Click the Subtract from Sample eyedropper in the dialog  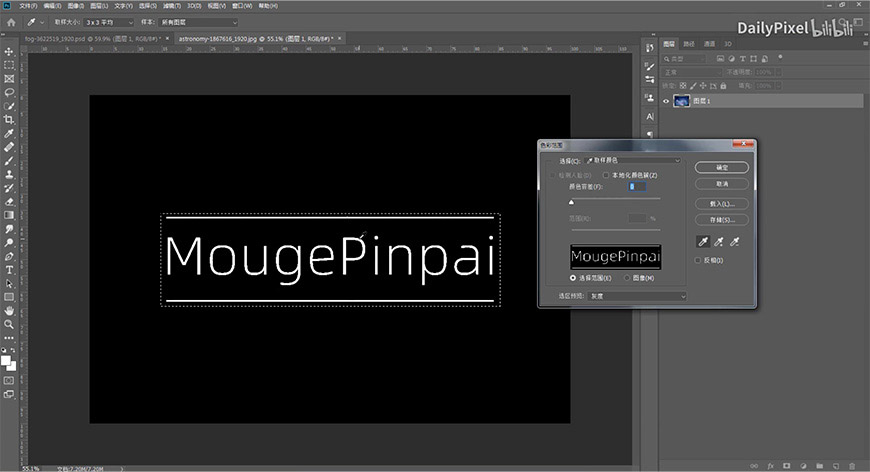pyautogui.click(x=735, y=241)
